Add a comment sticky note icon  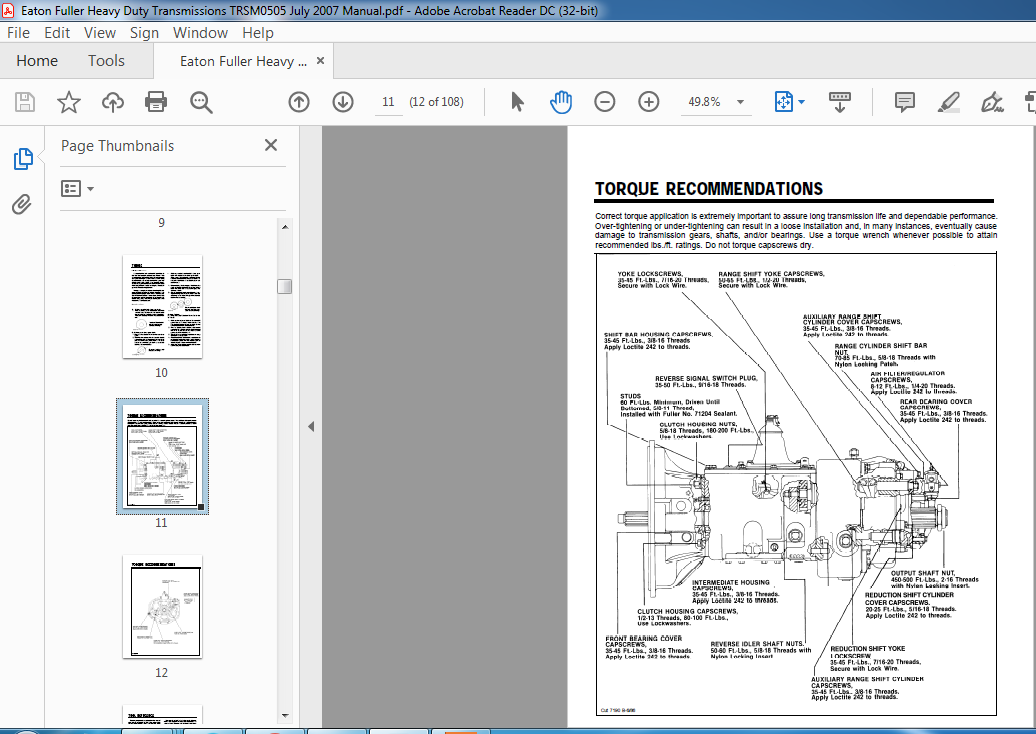point(905,102)
